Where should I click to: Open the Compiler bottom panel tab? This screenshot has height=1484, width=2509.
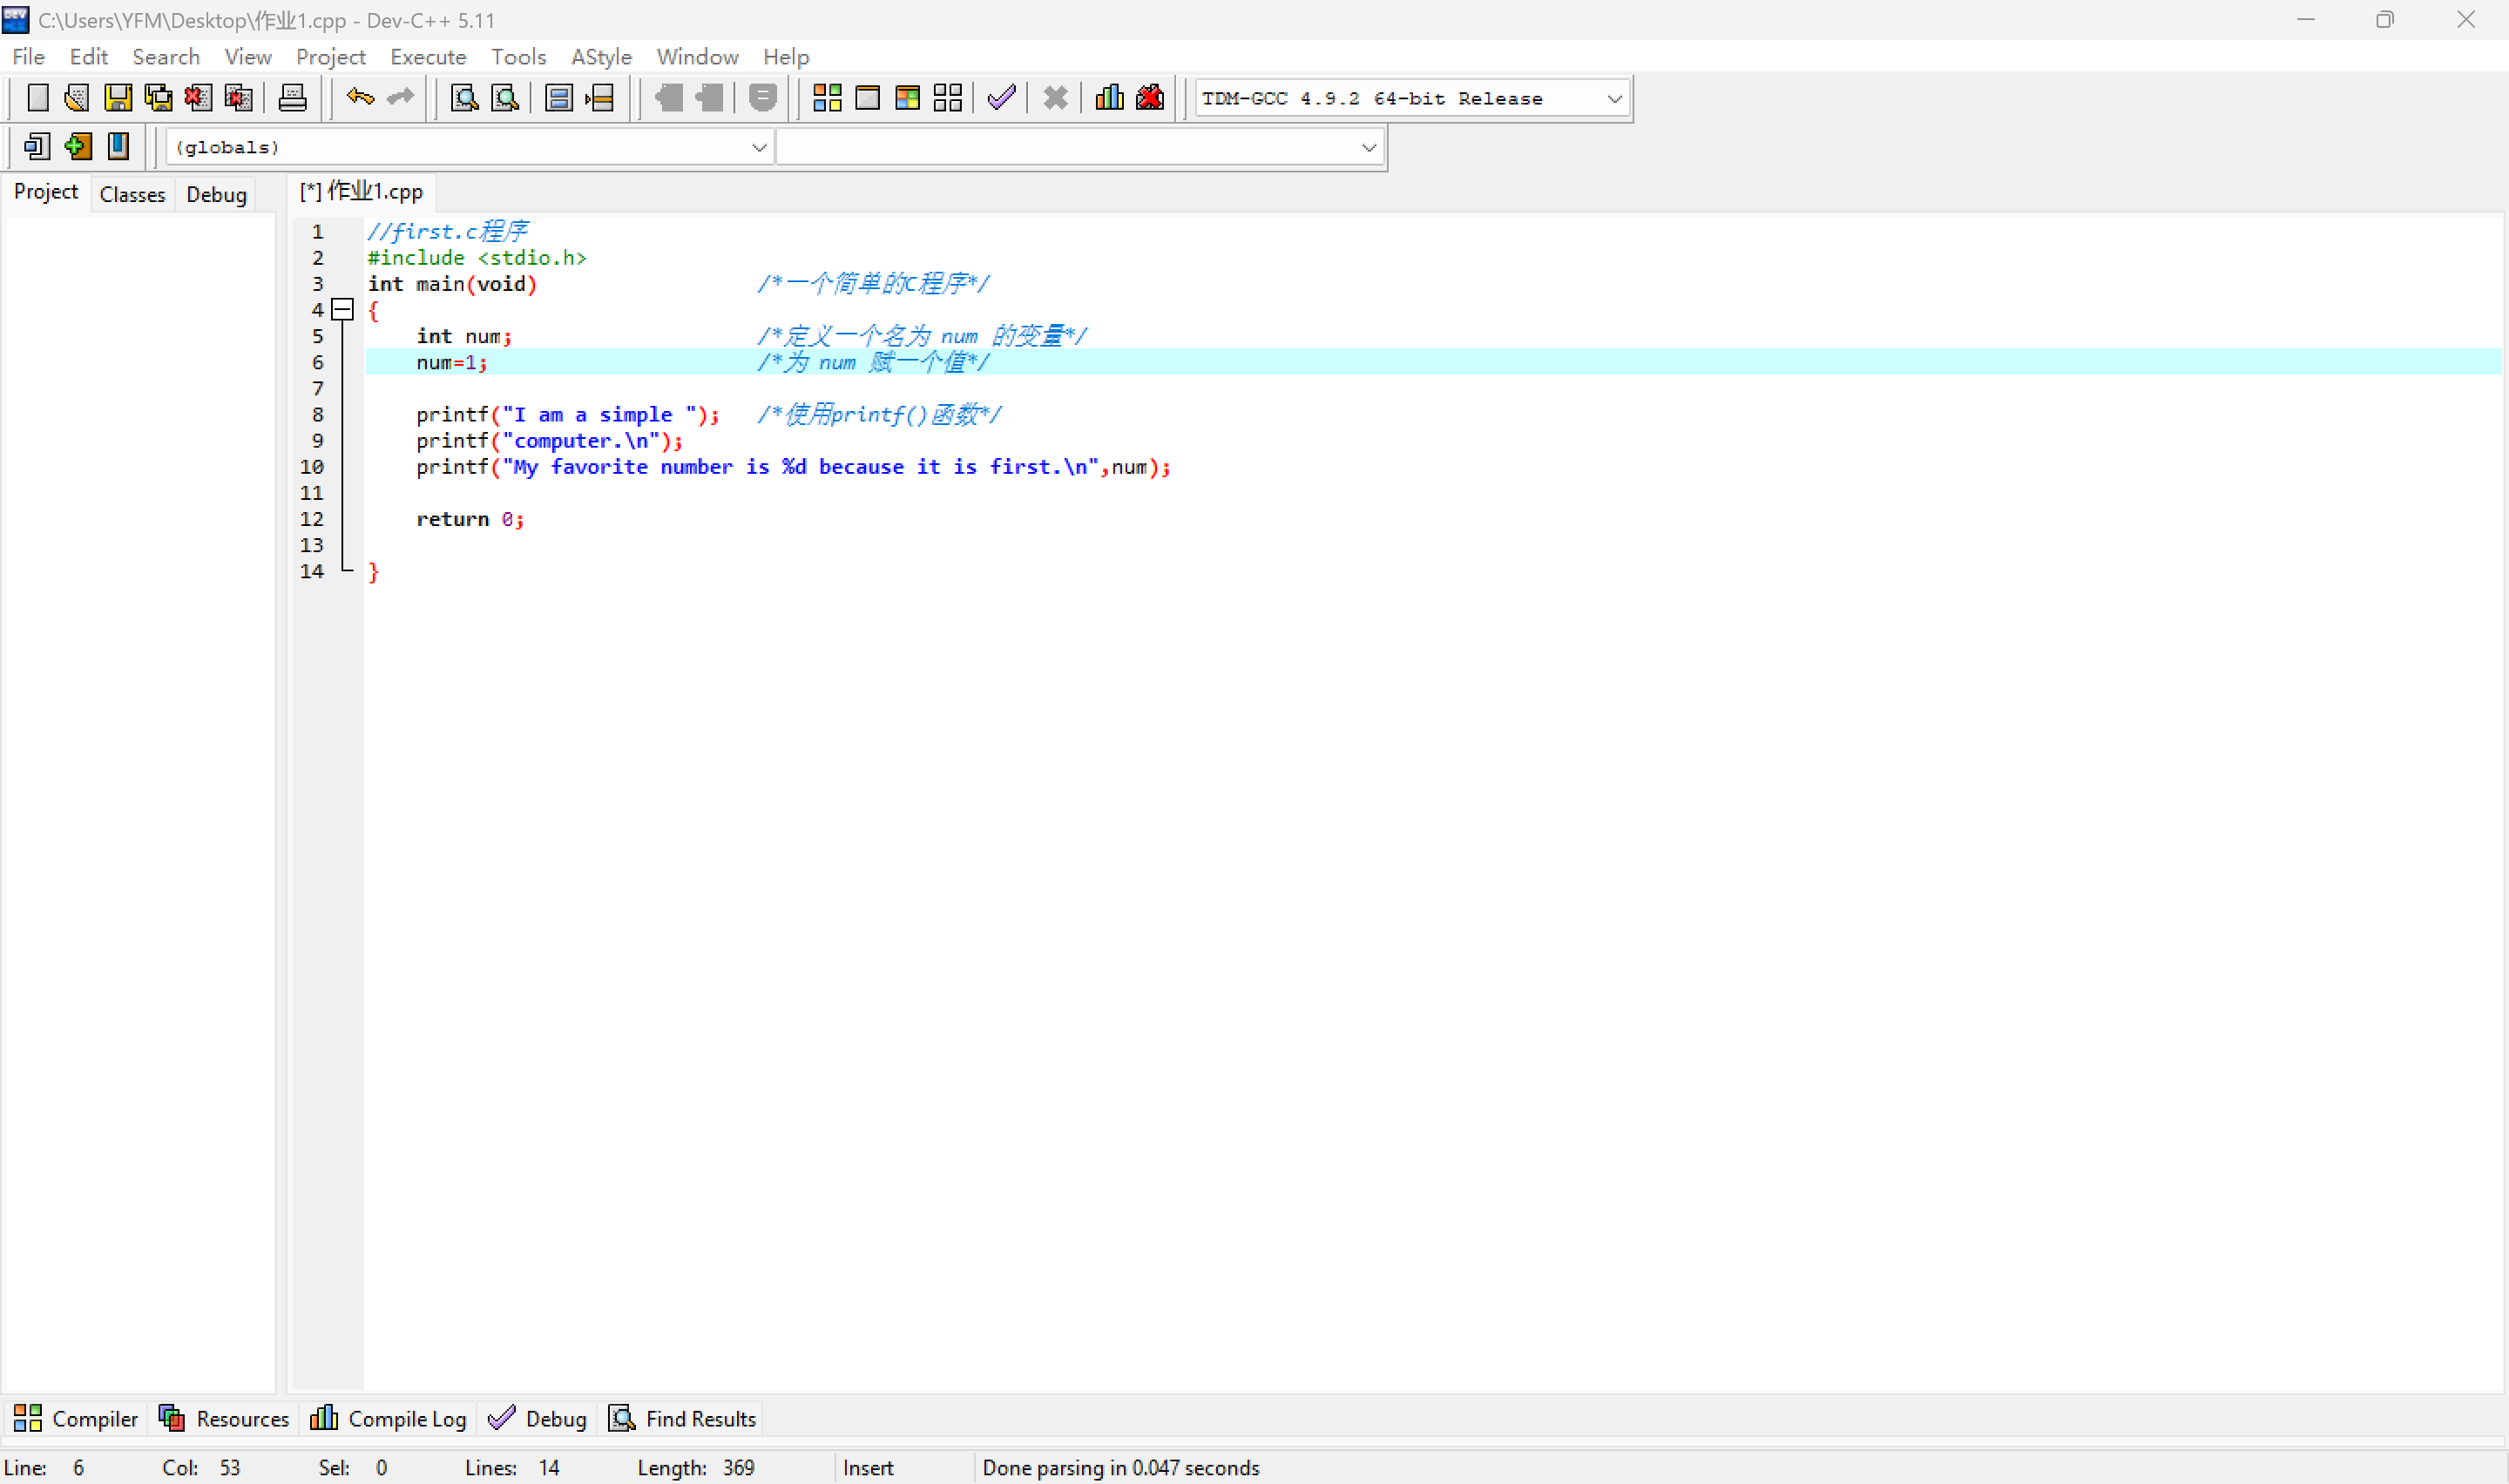[x=75, y=1418]
